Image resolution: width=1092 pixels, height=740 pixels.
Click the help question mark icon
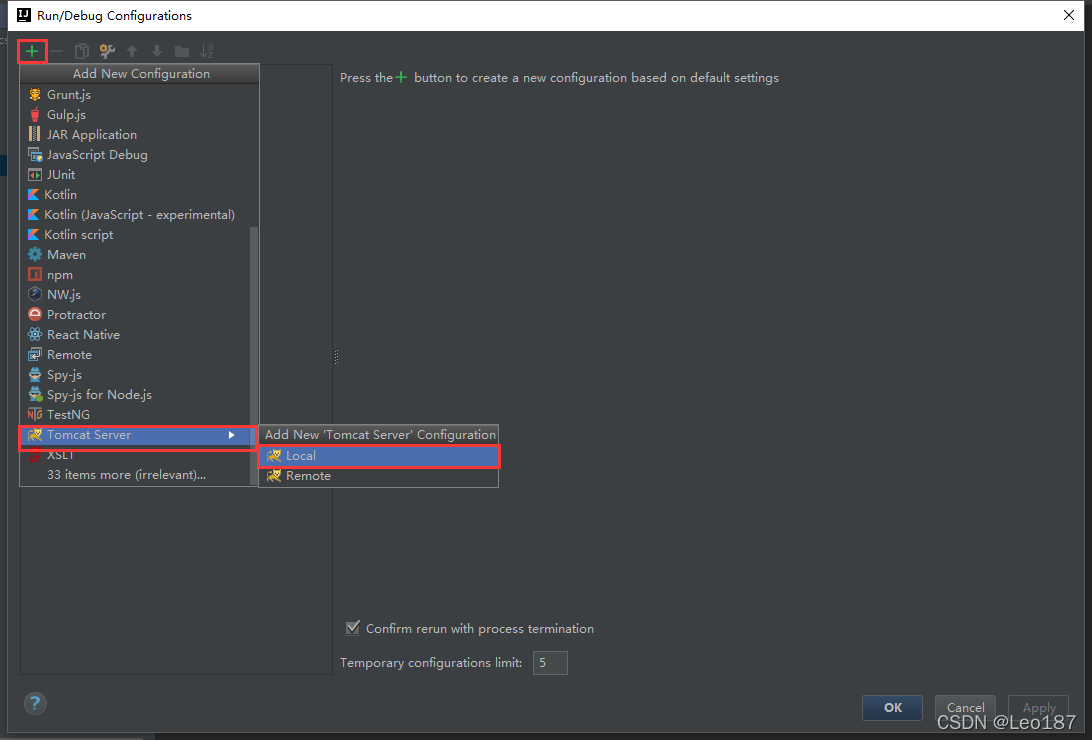coord(35,703)
